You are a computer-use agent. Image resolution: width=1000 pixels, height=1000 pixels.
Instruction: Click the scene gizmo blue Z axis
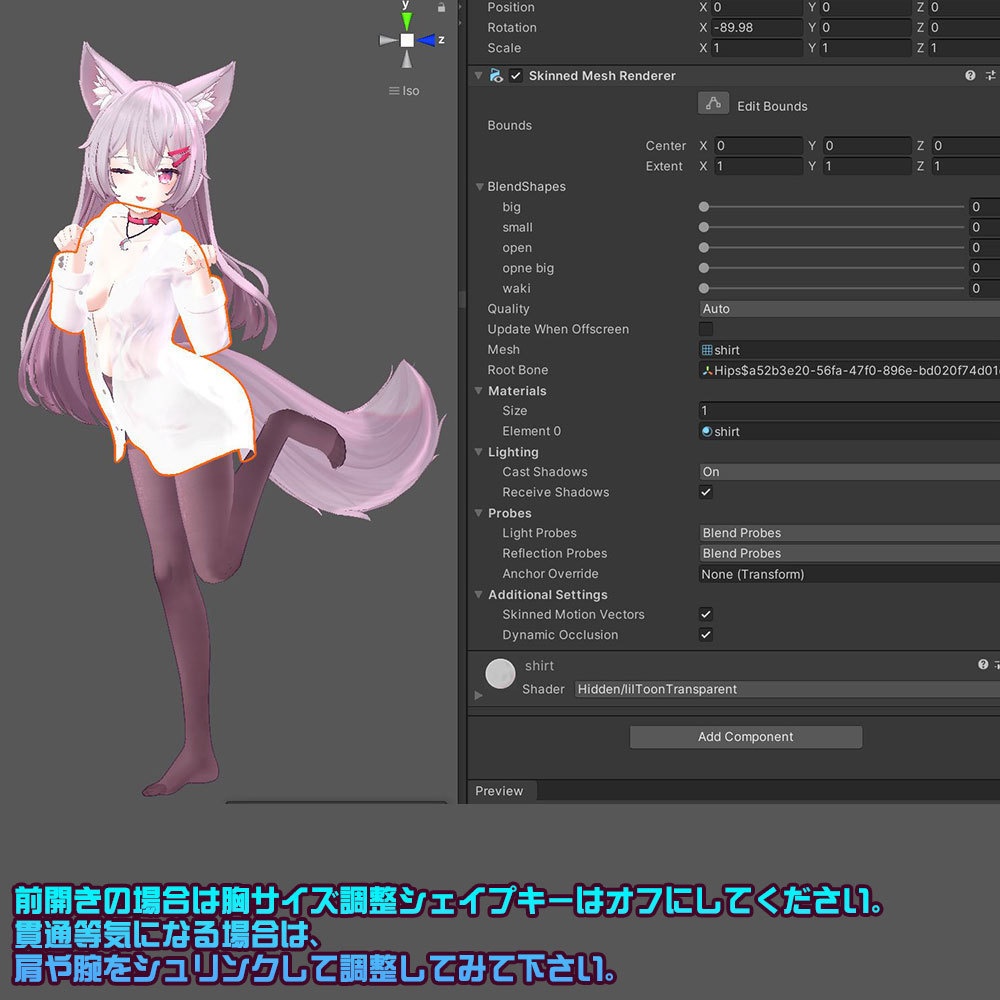[x=427, y=40]
